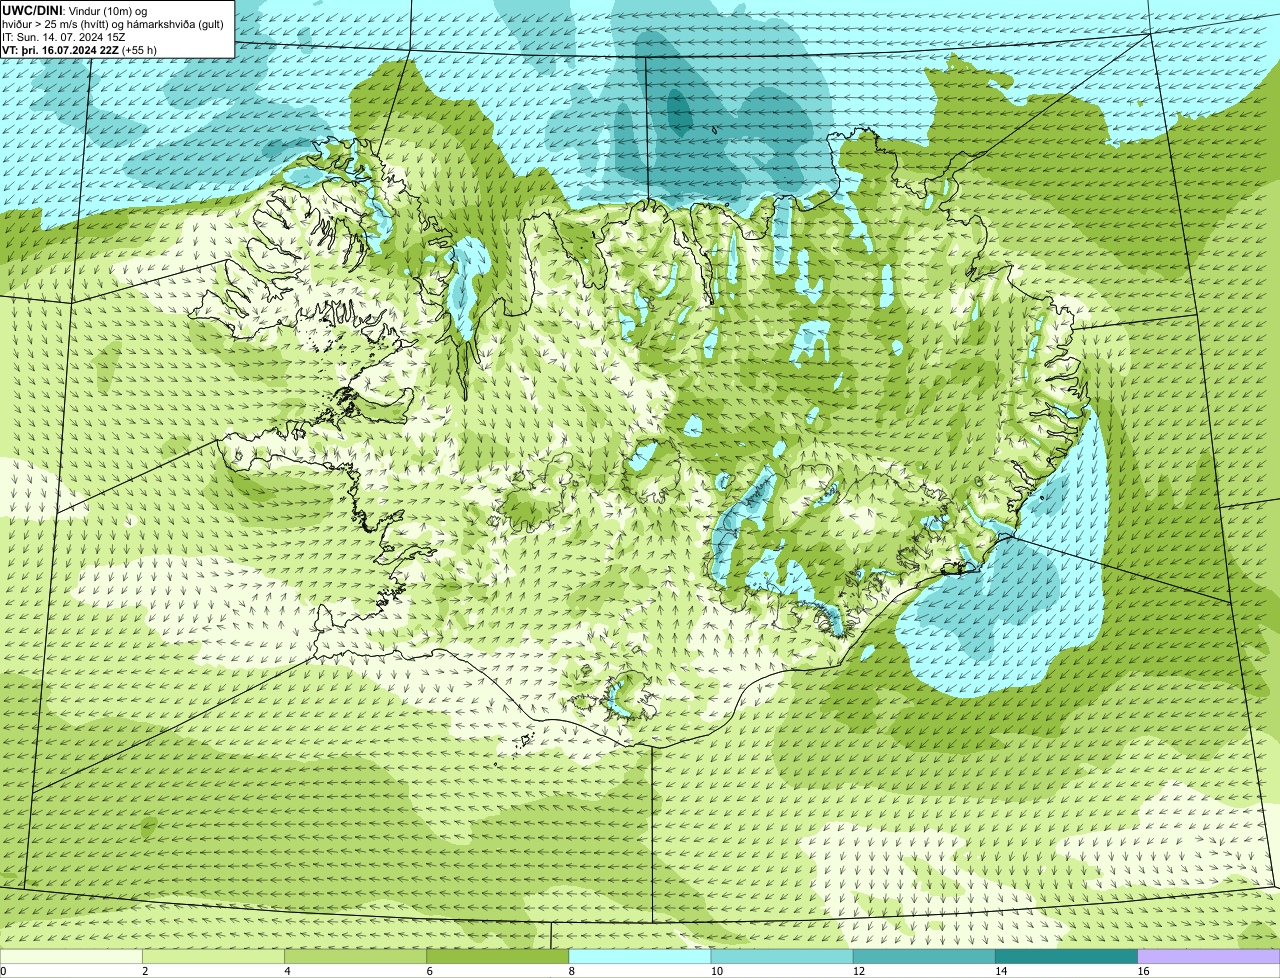Click the '14' colour scale label

1001,971
